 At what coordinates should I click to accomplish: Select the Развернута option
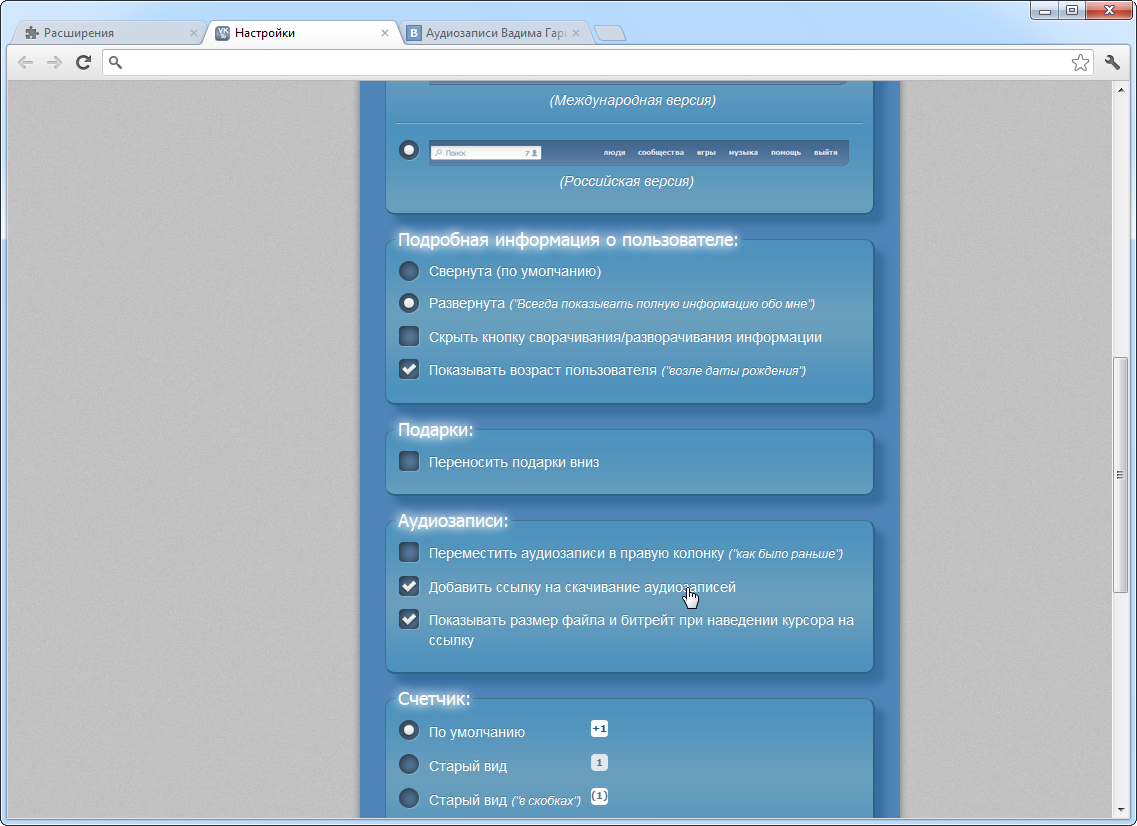point(409,303)
